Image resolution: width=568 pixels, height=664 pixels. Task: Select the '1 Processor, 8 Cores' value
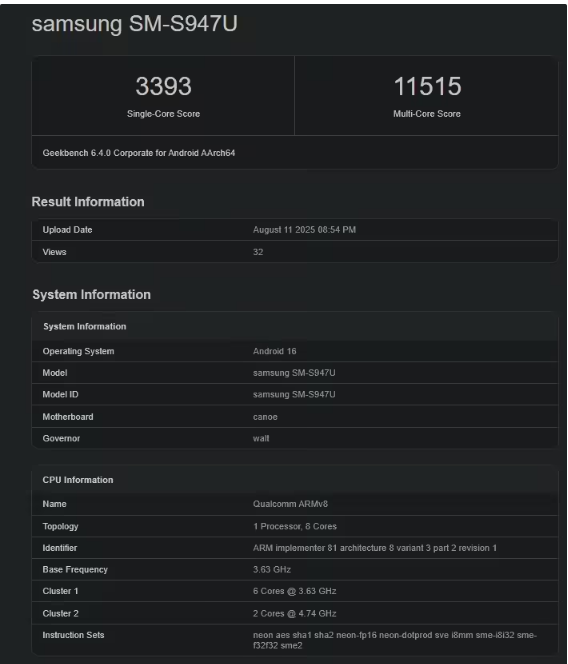pyautogui.click(x=295, y=527)
